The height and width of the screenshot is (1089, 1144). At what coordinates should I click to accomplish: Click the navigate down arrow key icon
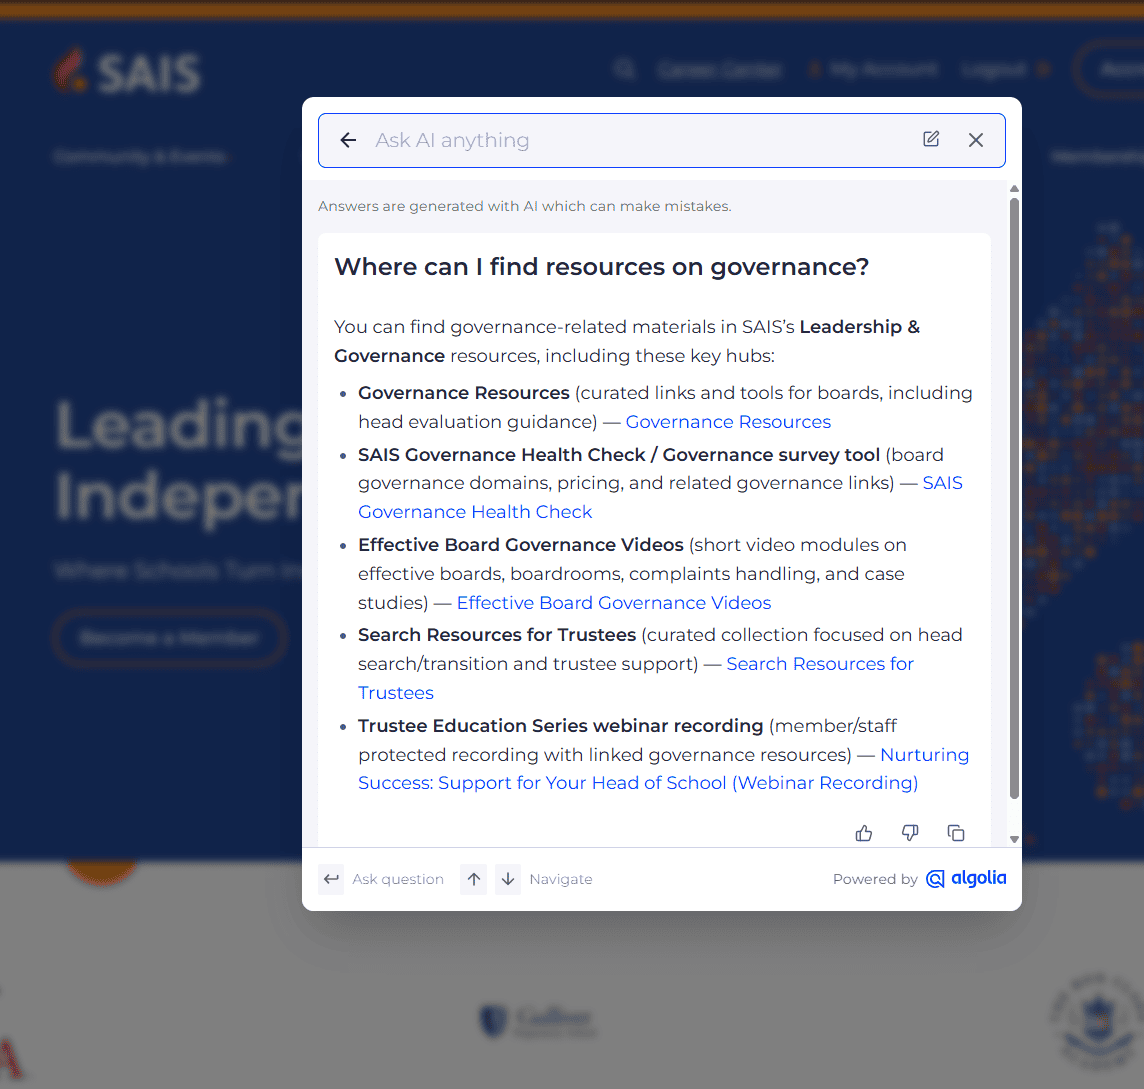point(508,879)
